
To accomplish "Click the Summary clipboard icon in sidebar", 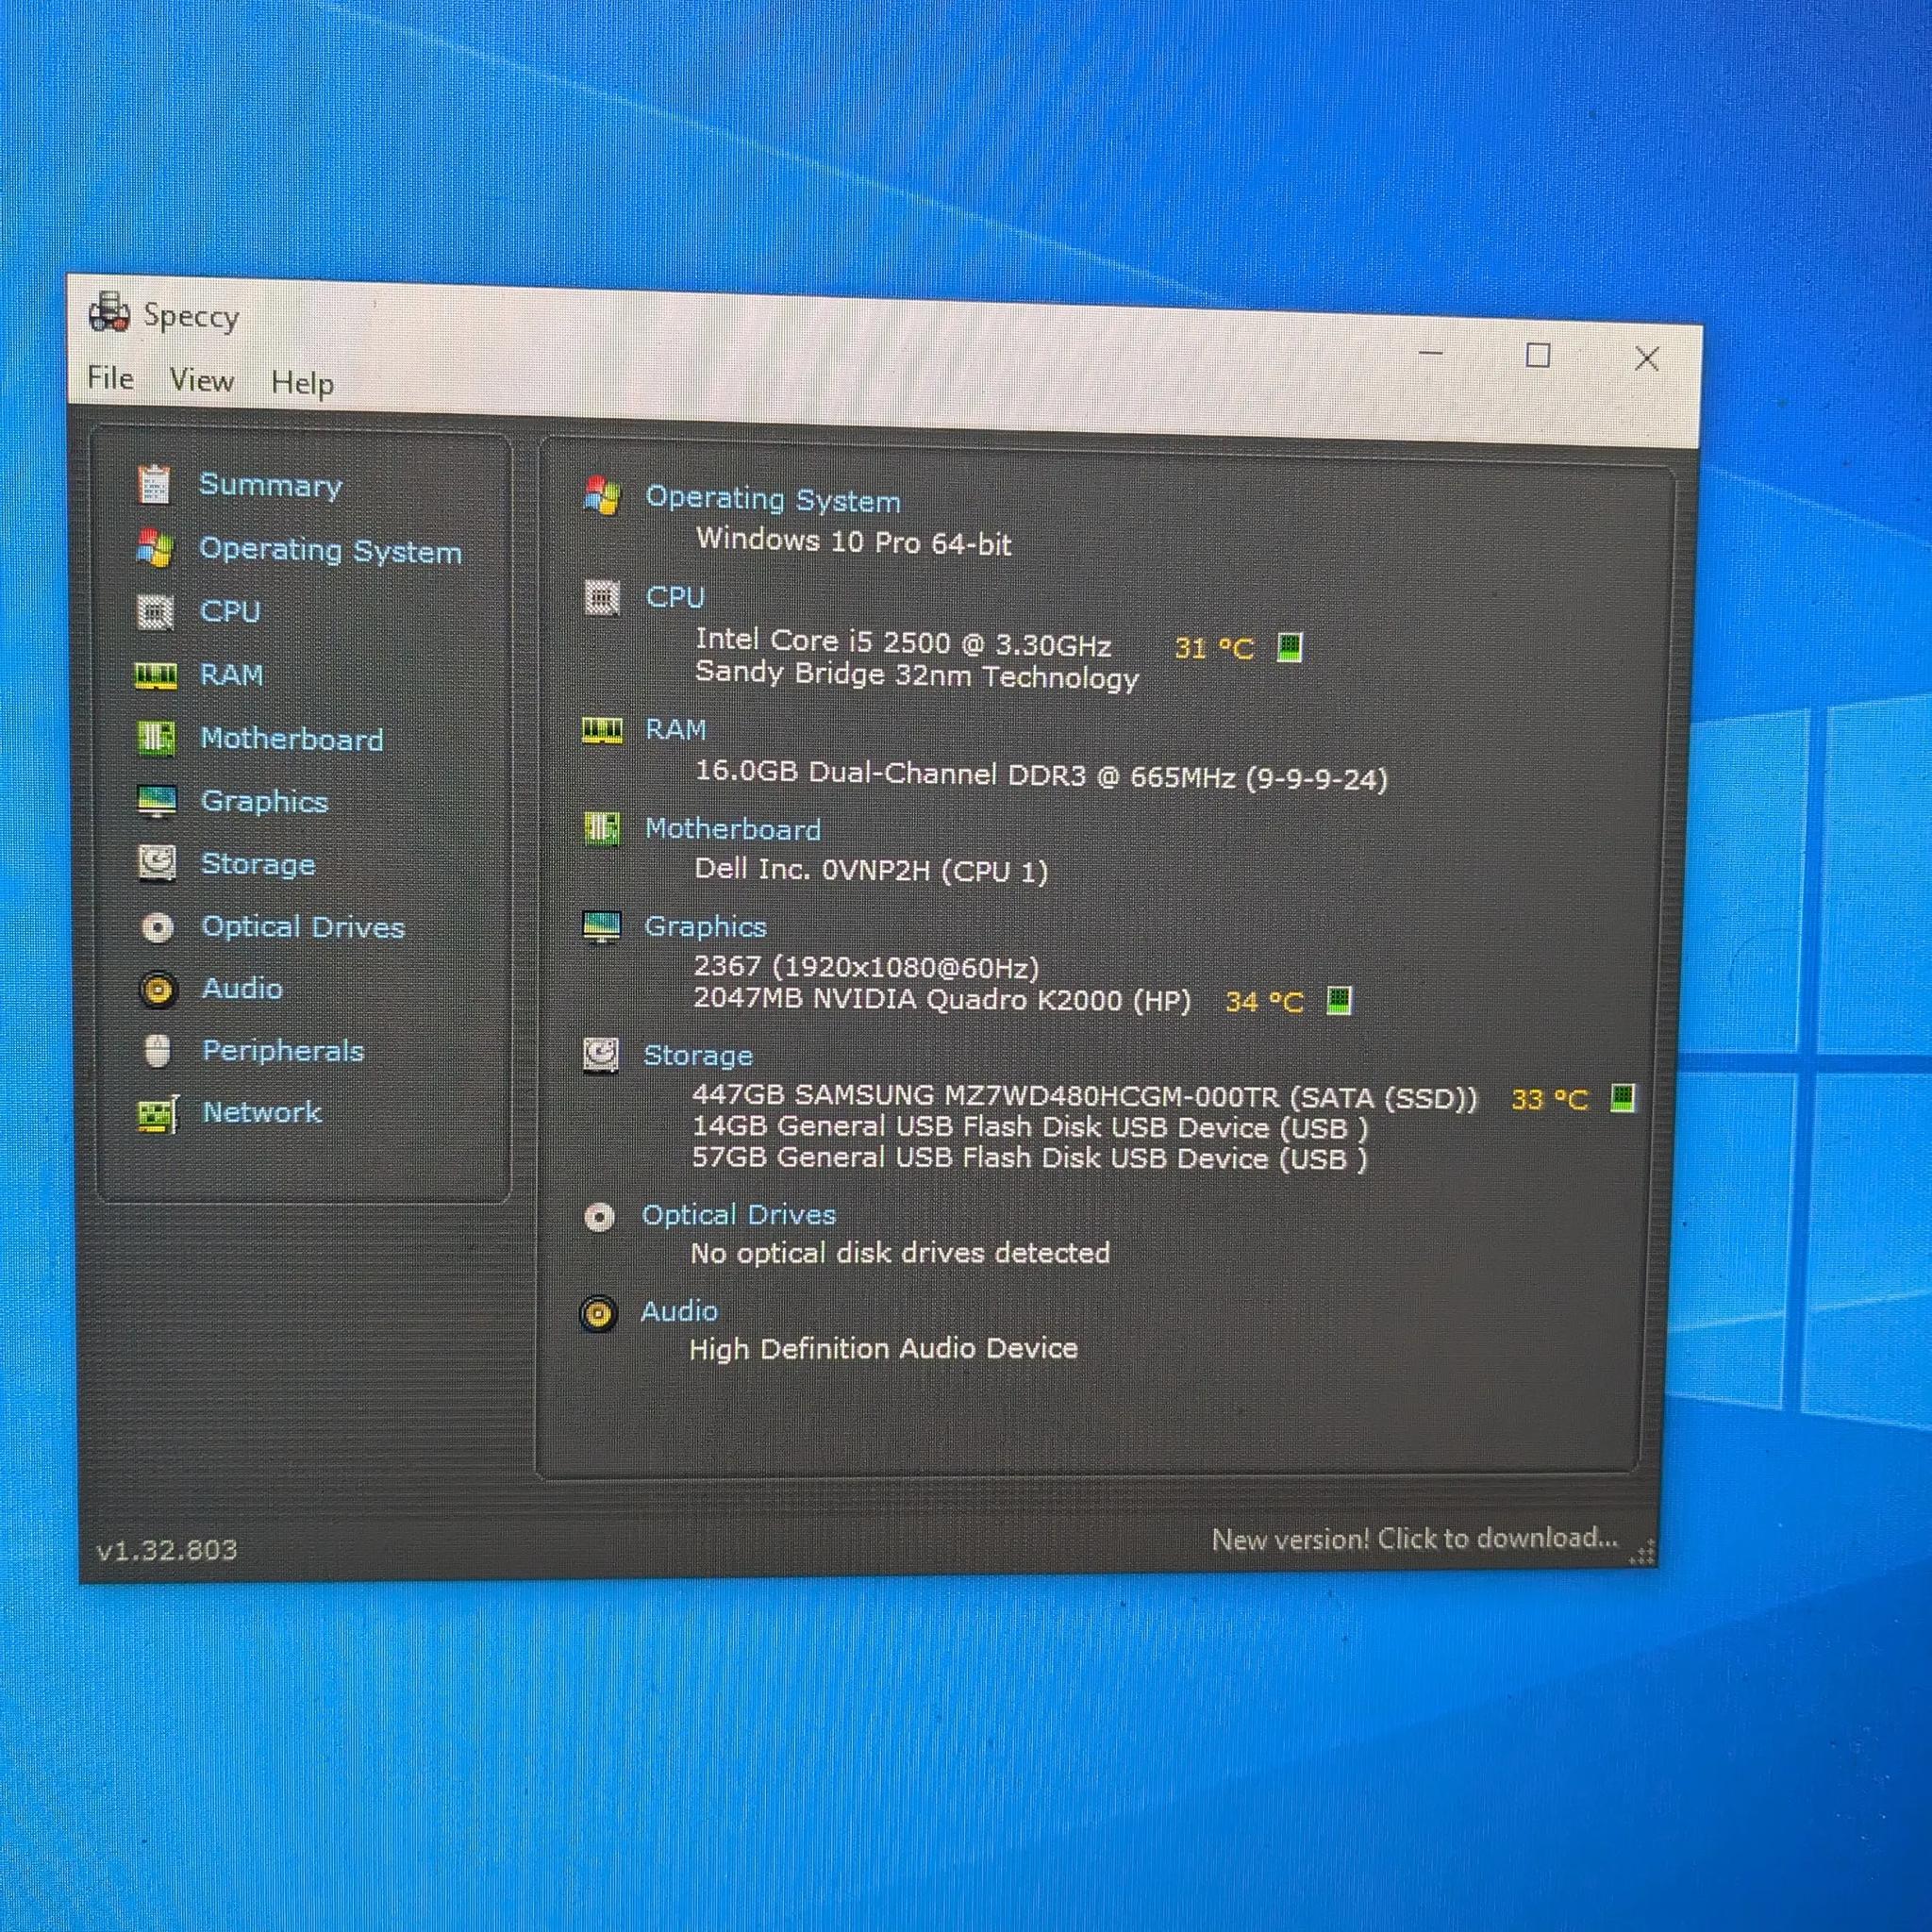I will point(154,485).
